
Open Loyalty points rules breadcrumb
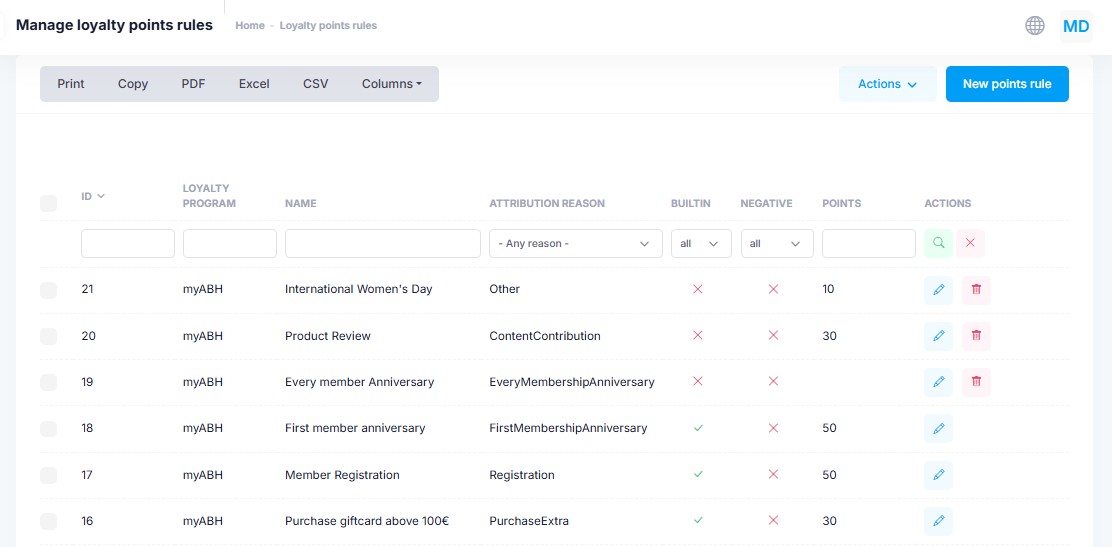(328, 26)
